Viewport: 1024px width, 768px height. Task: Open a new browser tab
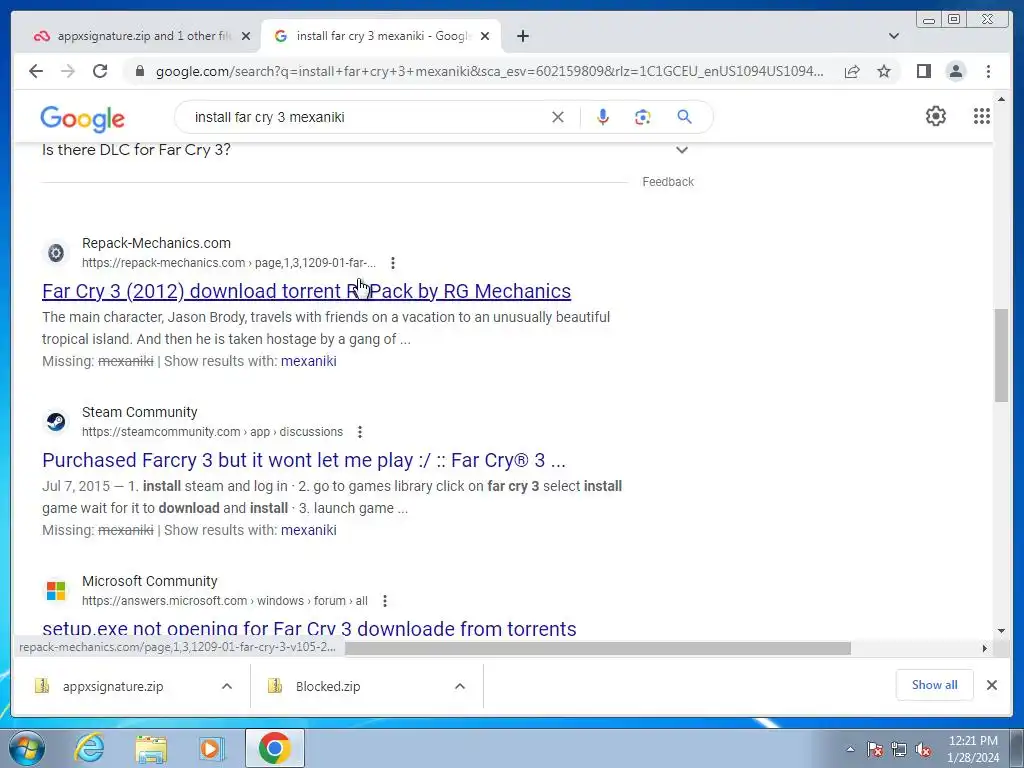coord(522,36)
